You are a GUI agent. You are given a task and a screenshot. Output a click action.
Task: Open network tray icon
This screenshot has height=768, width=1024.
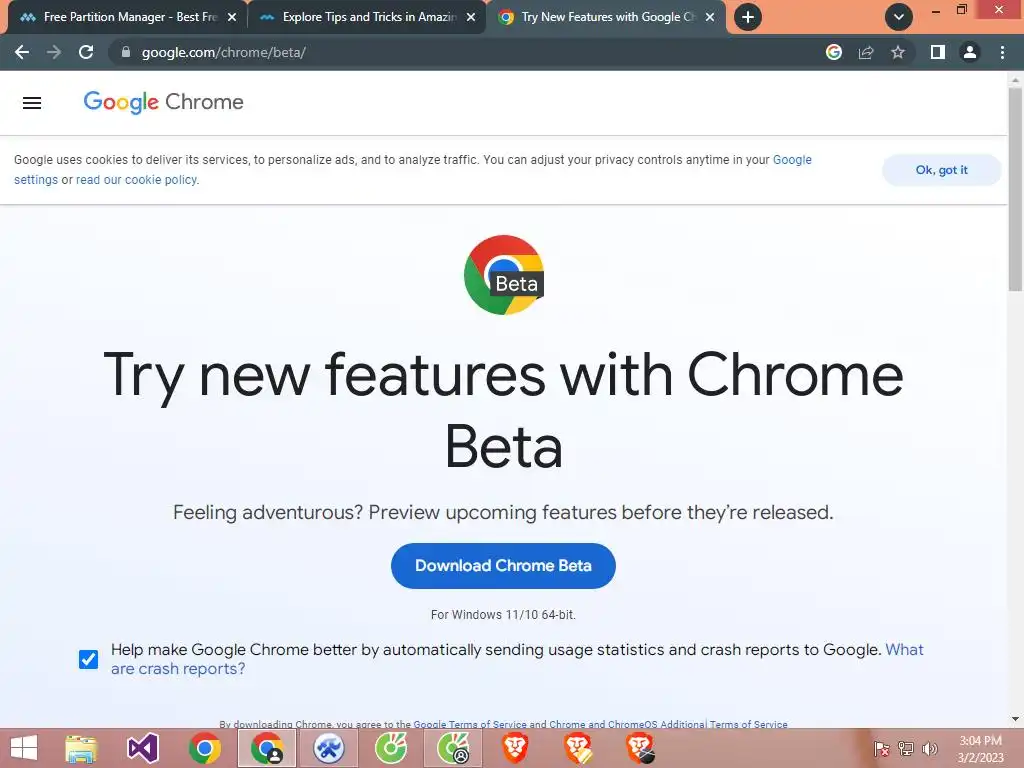(906, 748)
